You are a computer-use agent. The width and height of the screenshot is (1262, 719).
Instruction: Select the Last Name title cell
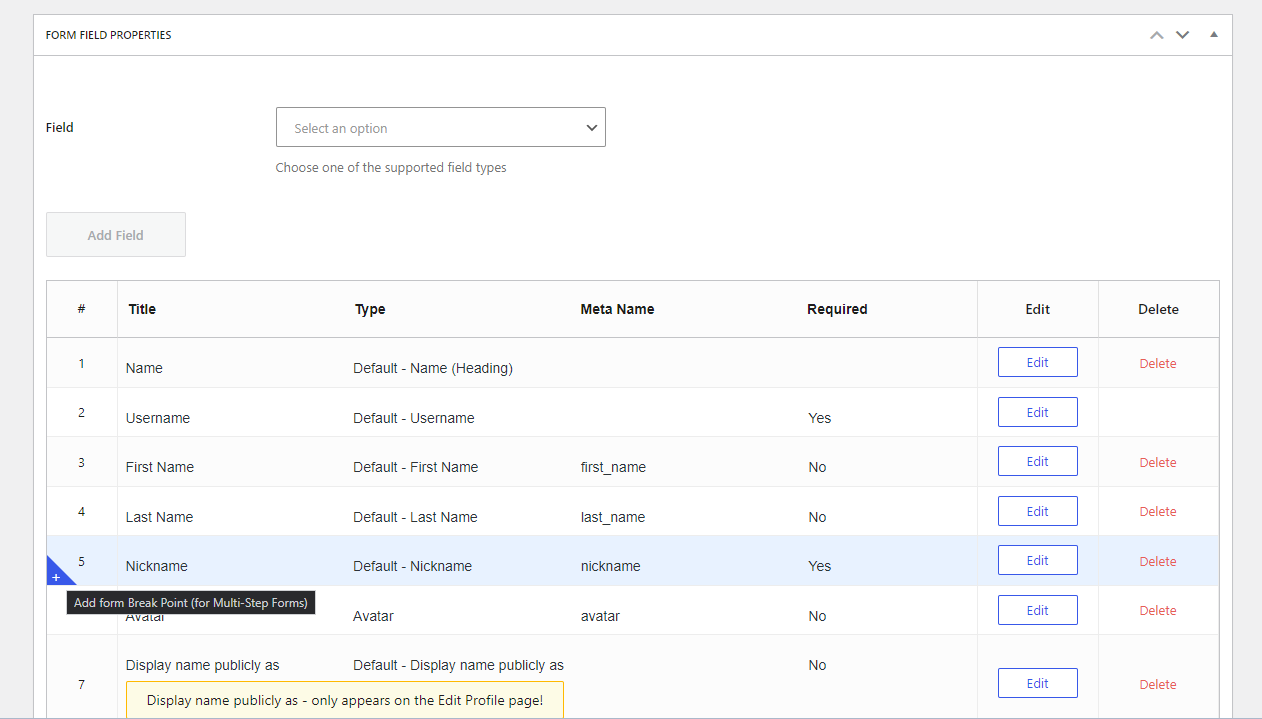coord(160,517)
